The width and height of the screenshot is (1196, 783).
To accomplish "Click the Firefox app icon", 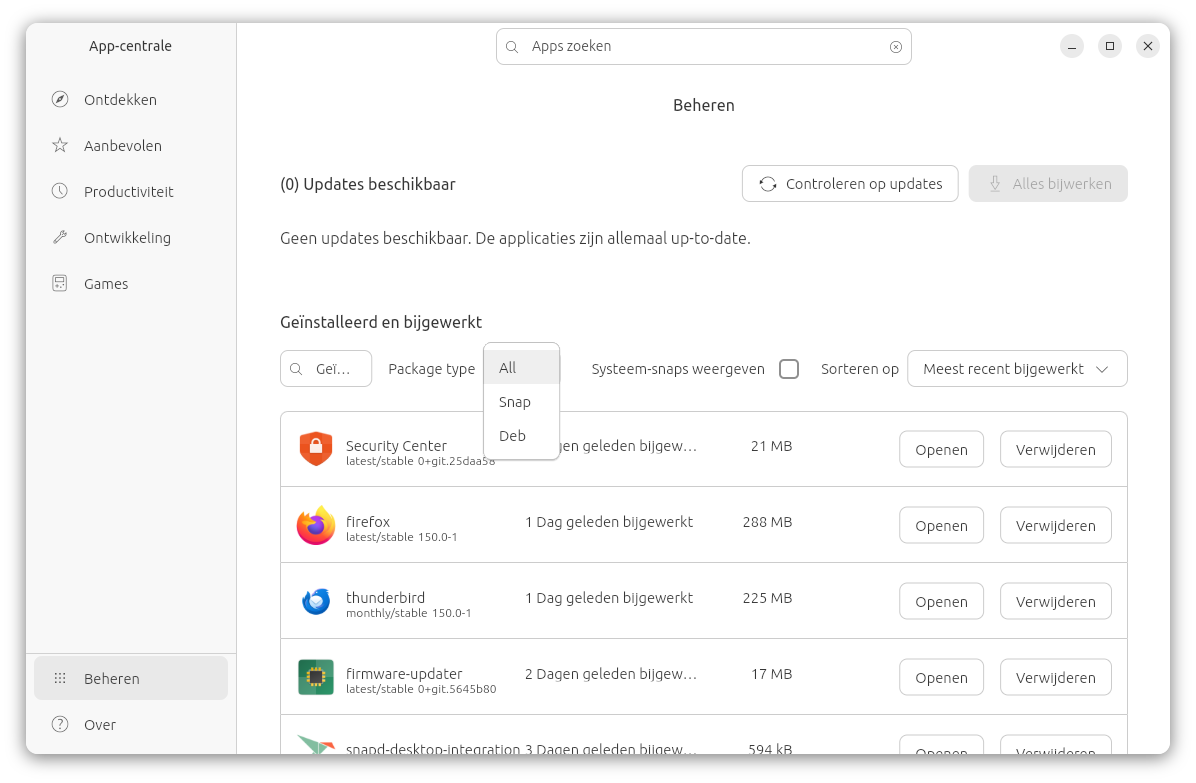I will [316, 526].
